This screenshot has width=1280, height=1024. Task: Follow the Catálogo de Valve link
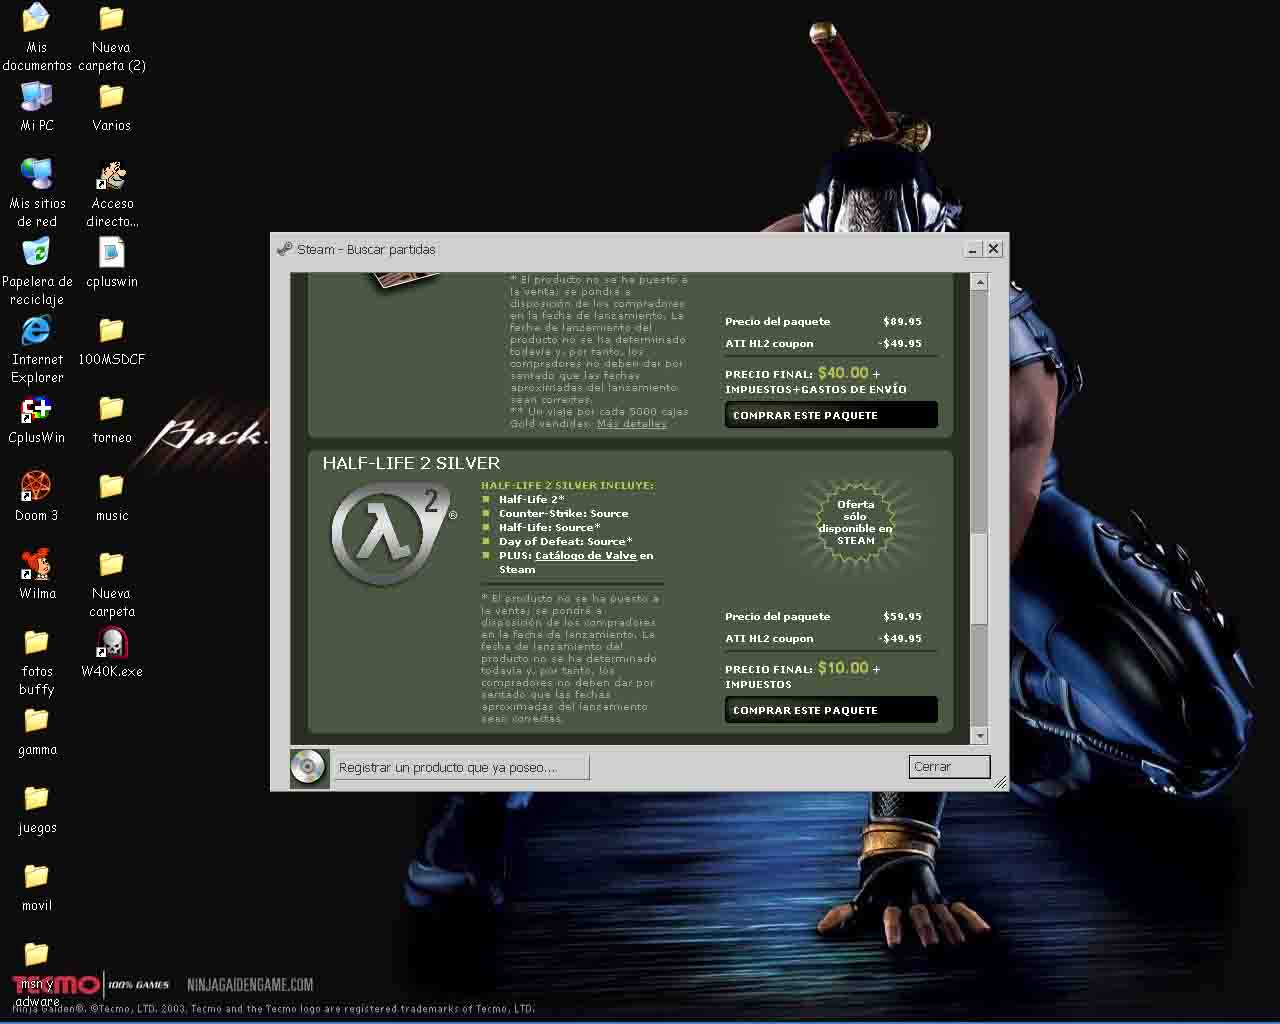tap(586, 556)
